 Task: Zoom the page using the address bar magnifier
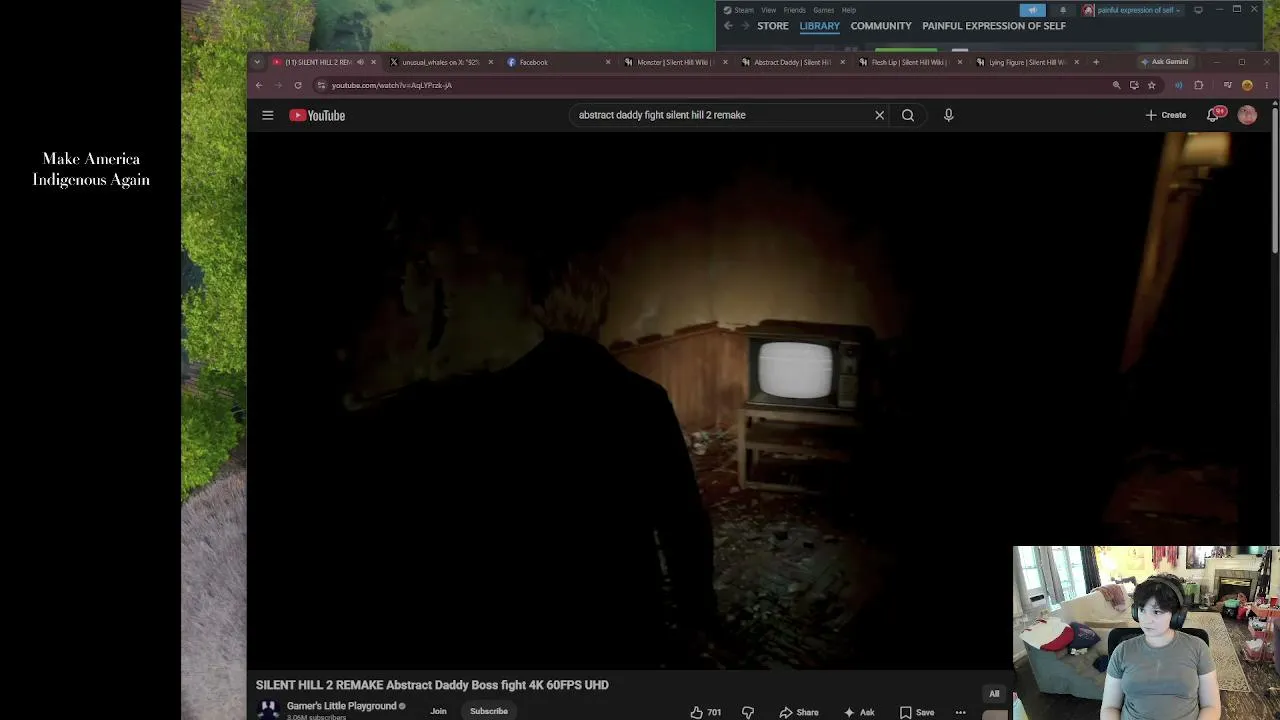1116,85
